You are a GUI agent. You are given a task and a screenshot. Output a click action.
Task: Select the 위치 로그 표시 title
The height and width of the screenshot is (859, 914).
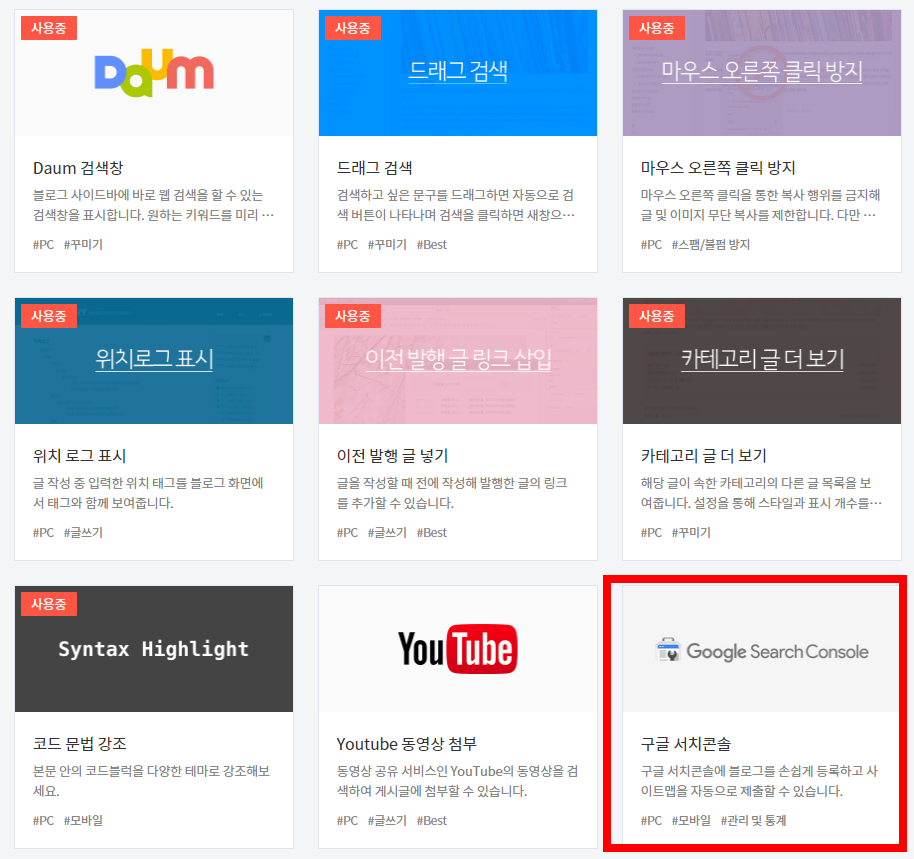pyautogui.click(x=79, y=456)
